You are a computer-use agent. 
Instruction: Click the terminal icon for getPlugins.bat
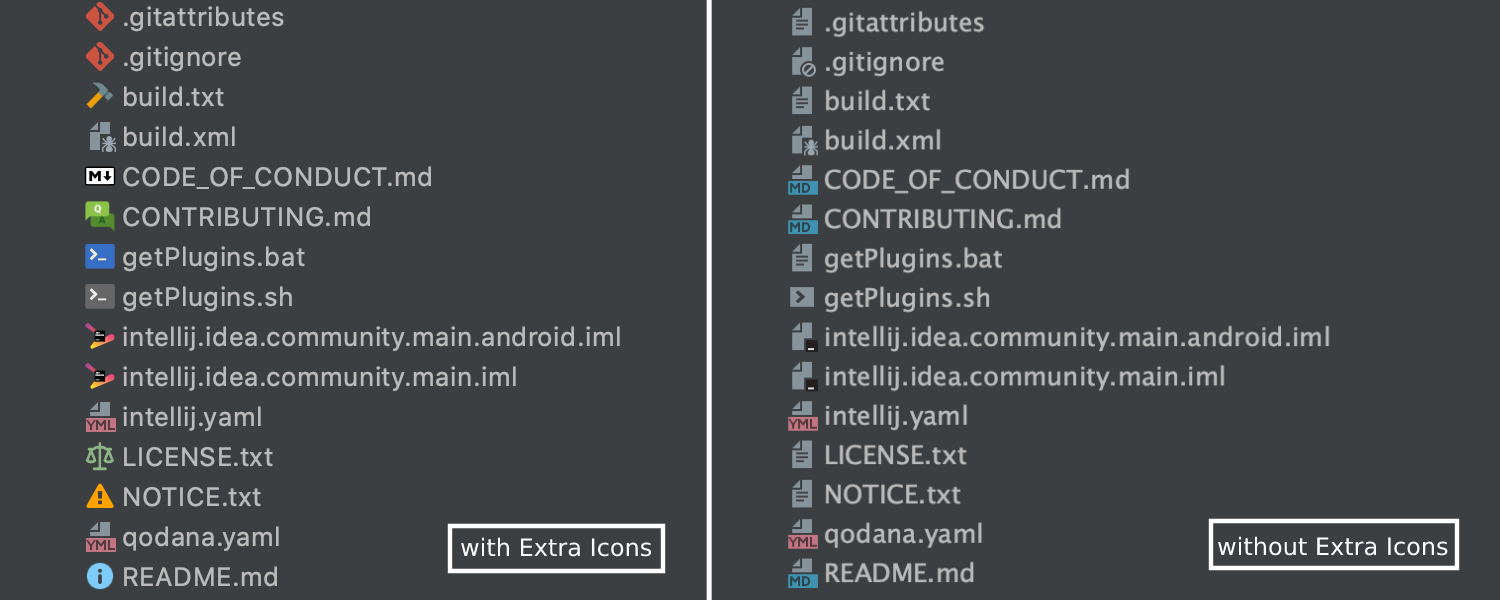coord(98,256)
